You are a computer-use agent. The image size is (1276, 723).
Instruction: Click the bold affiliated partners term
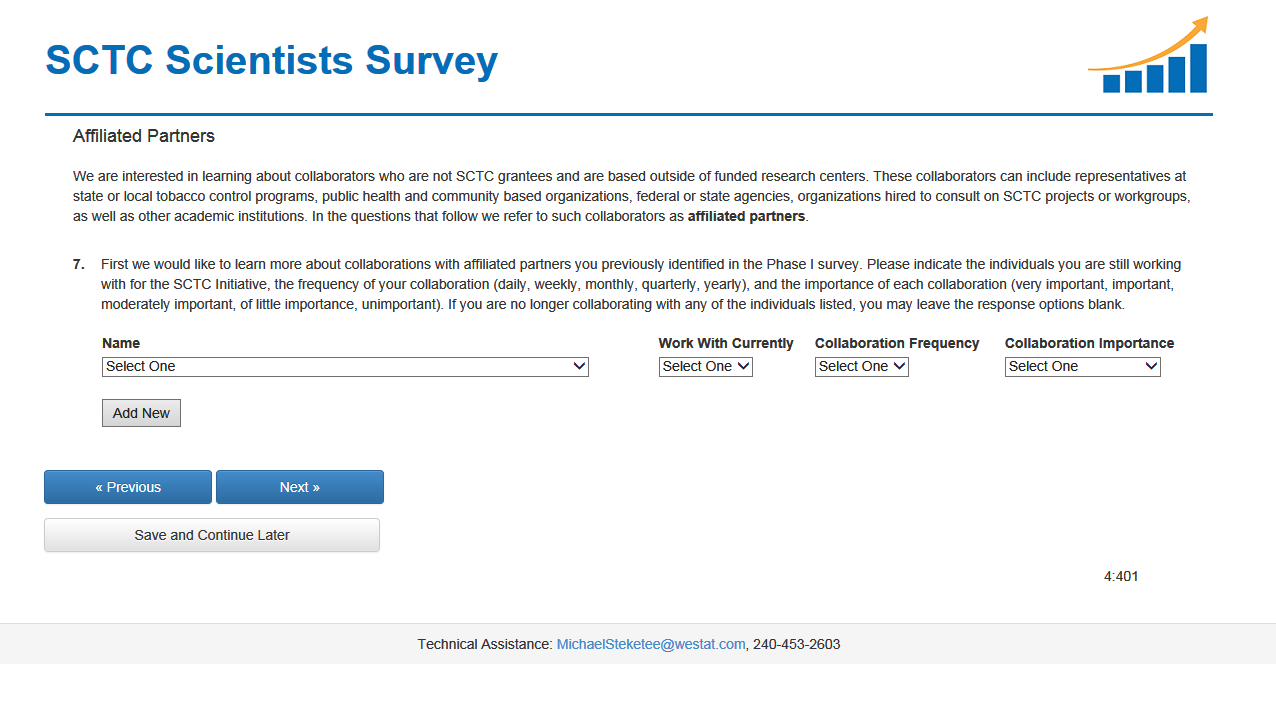(x=746, y=216)
